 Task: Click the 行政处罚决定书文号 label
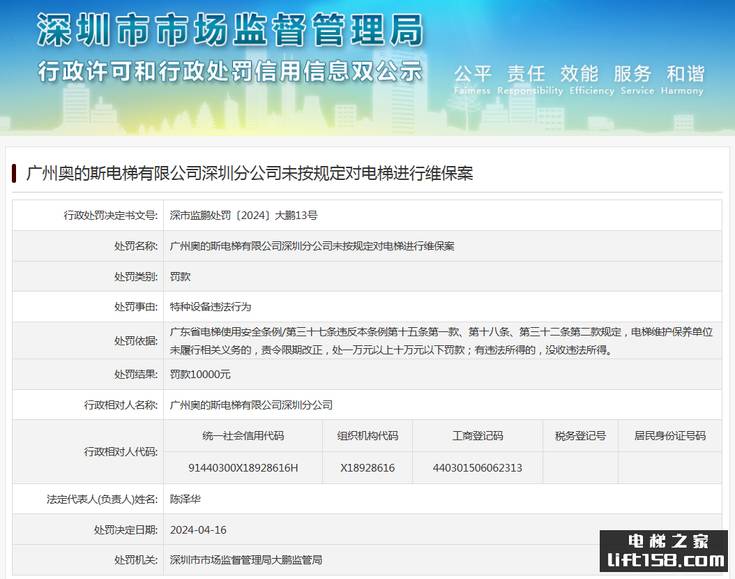coord(111,215)
